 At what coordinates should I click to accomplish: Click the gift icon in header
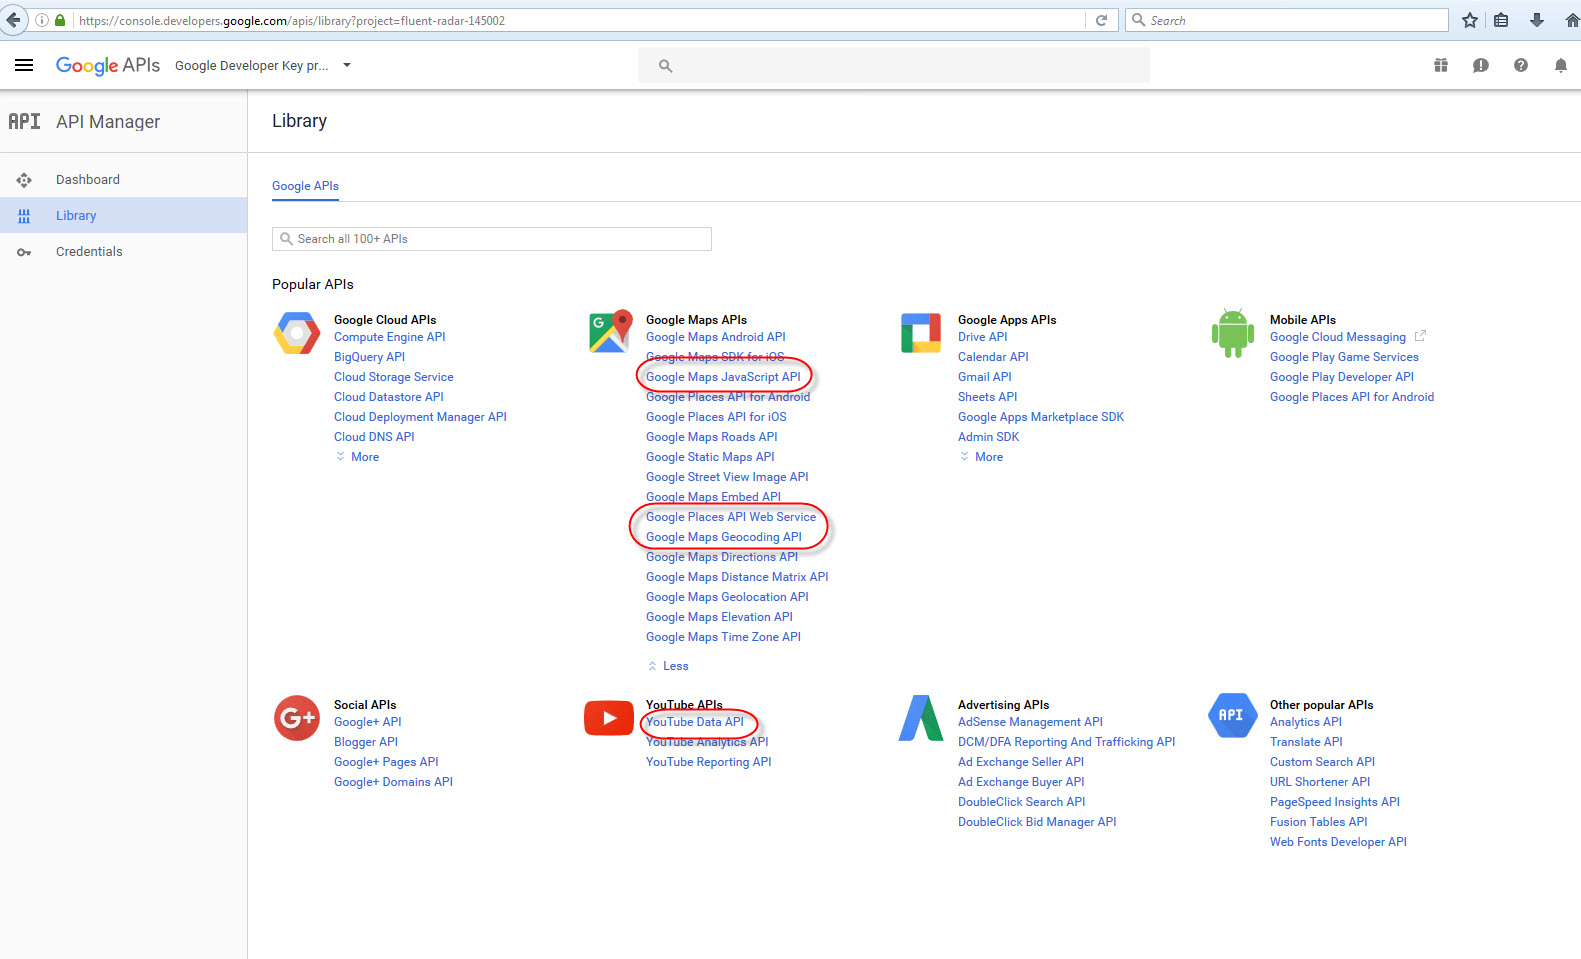1441,65
